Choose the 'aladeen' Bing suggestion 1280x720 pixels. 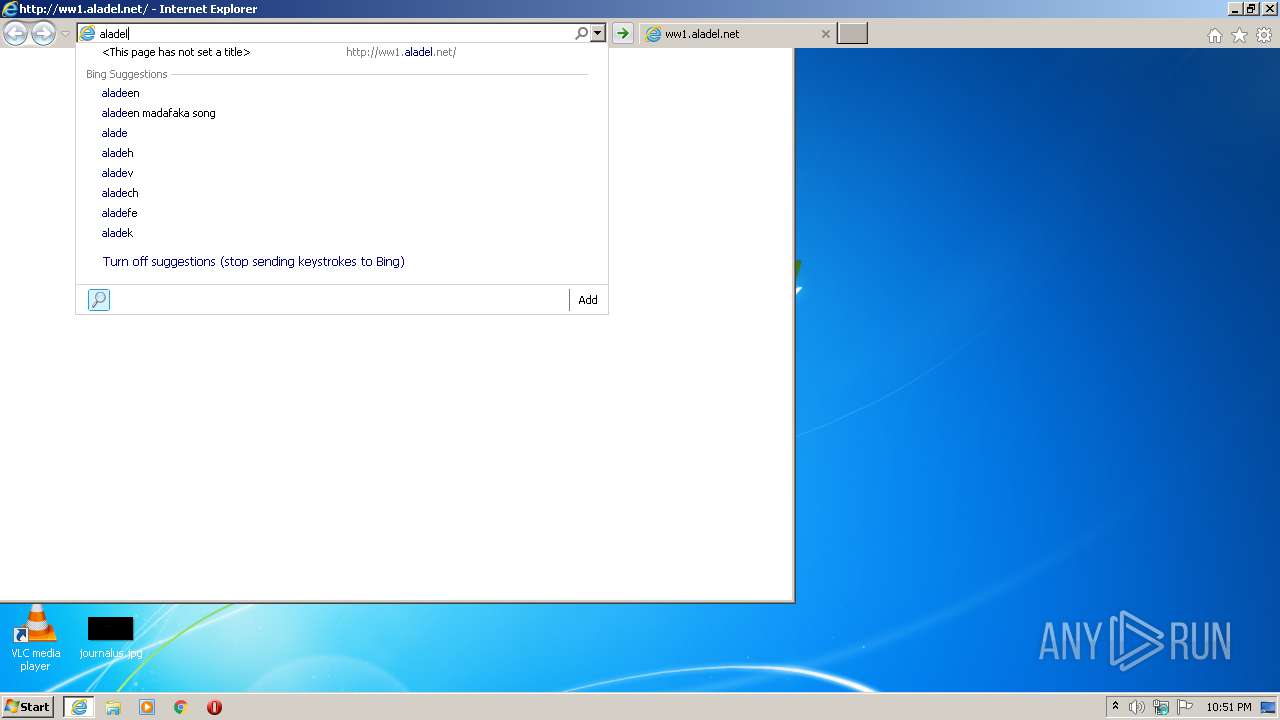pos(120,93)
